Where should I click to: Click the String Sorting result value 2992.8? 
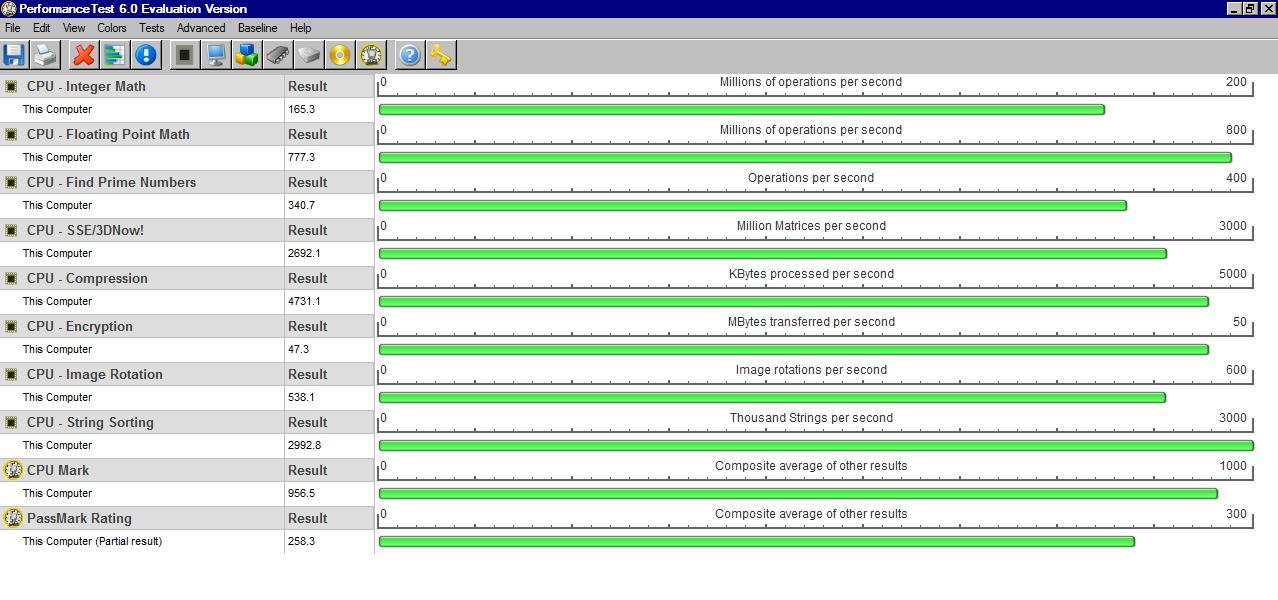(x=304, y=445)
